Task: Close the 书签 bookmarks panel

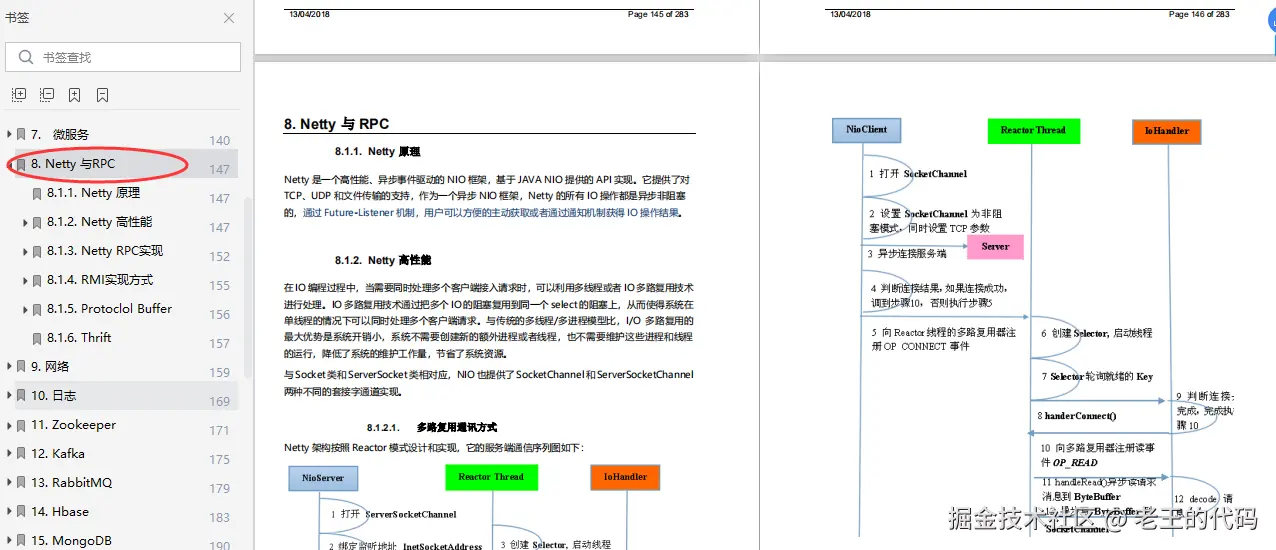Action: point(229,18)
